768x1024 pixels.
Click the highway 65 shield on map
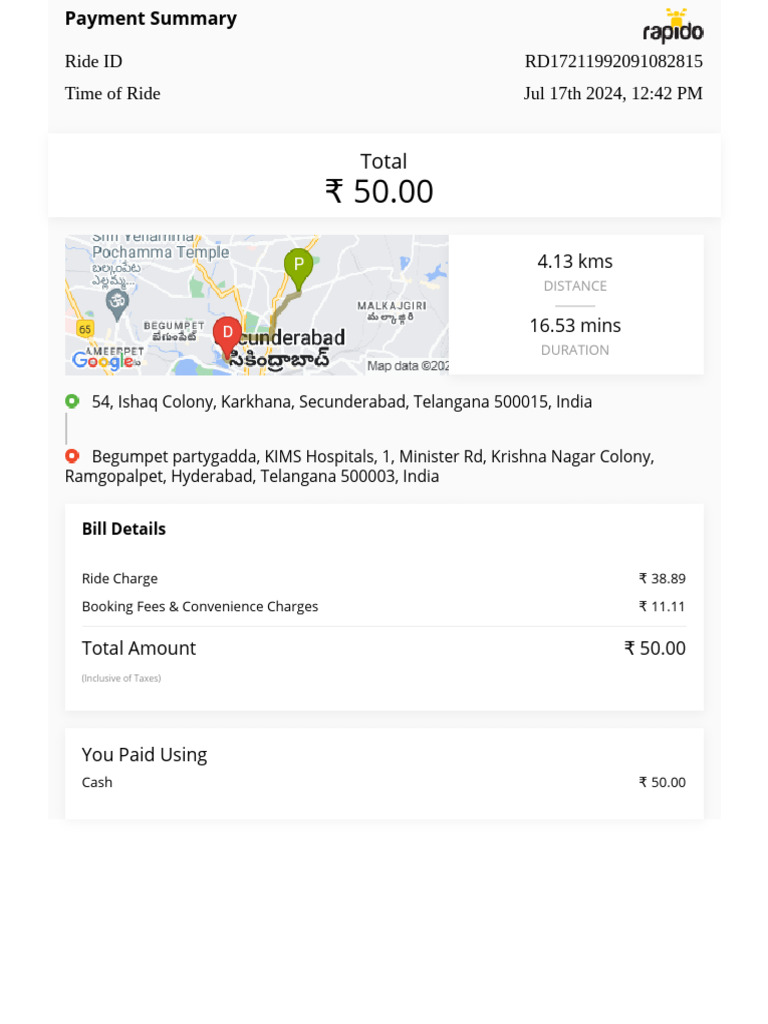point(85,328)
